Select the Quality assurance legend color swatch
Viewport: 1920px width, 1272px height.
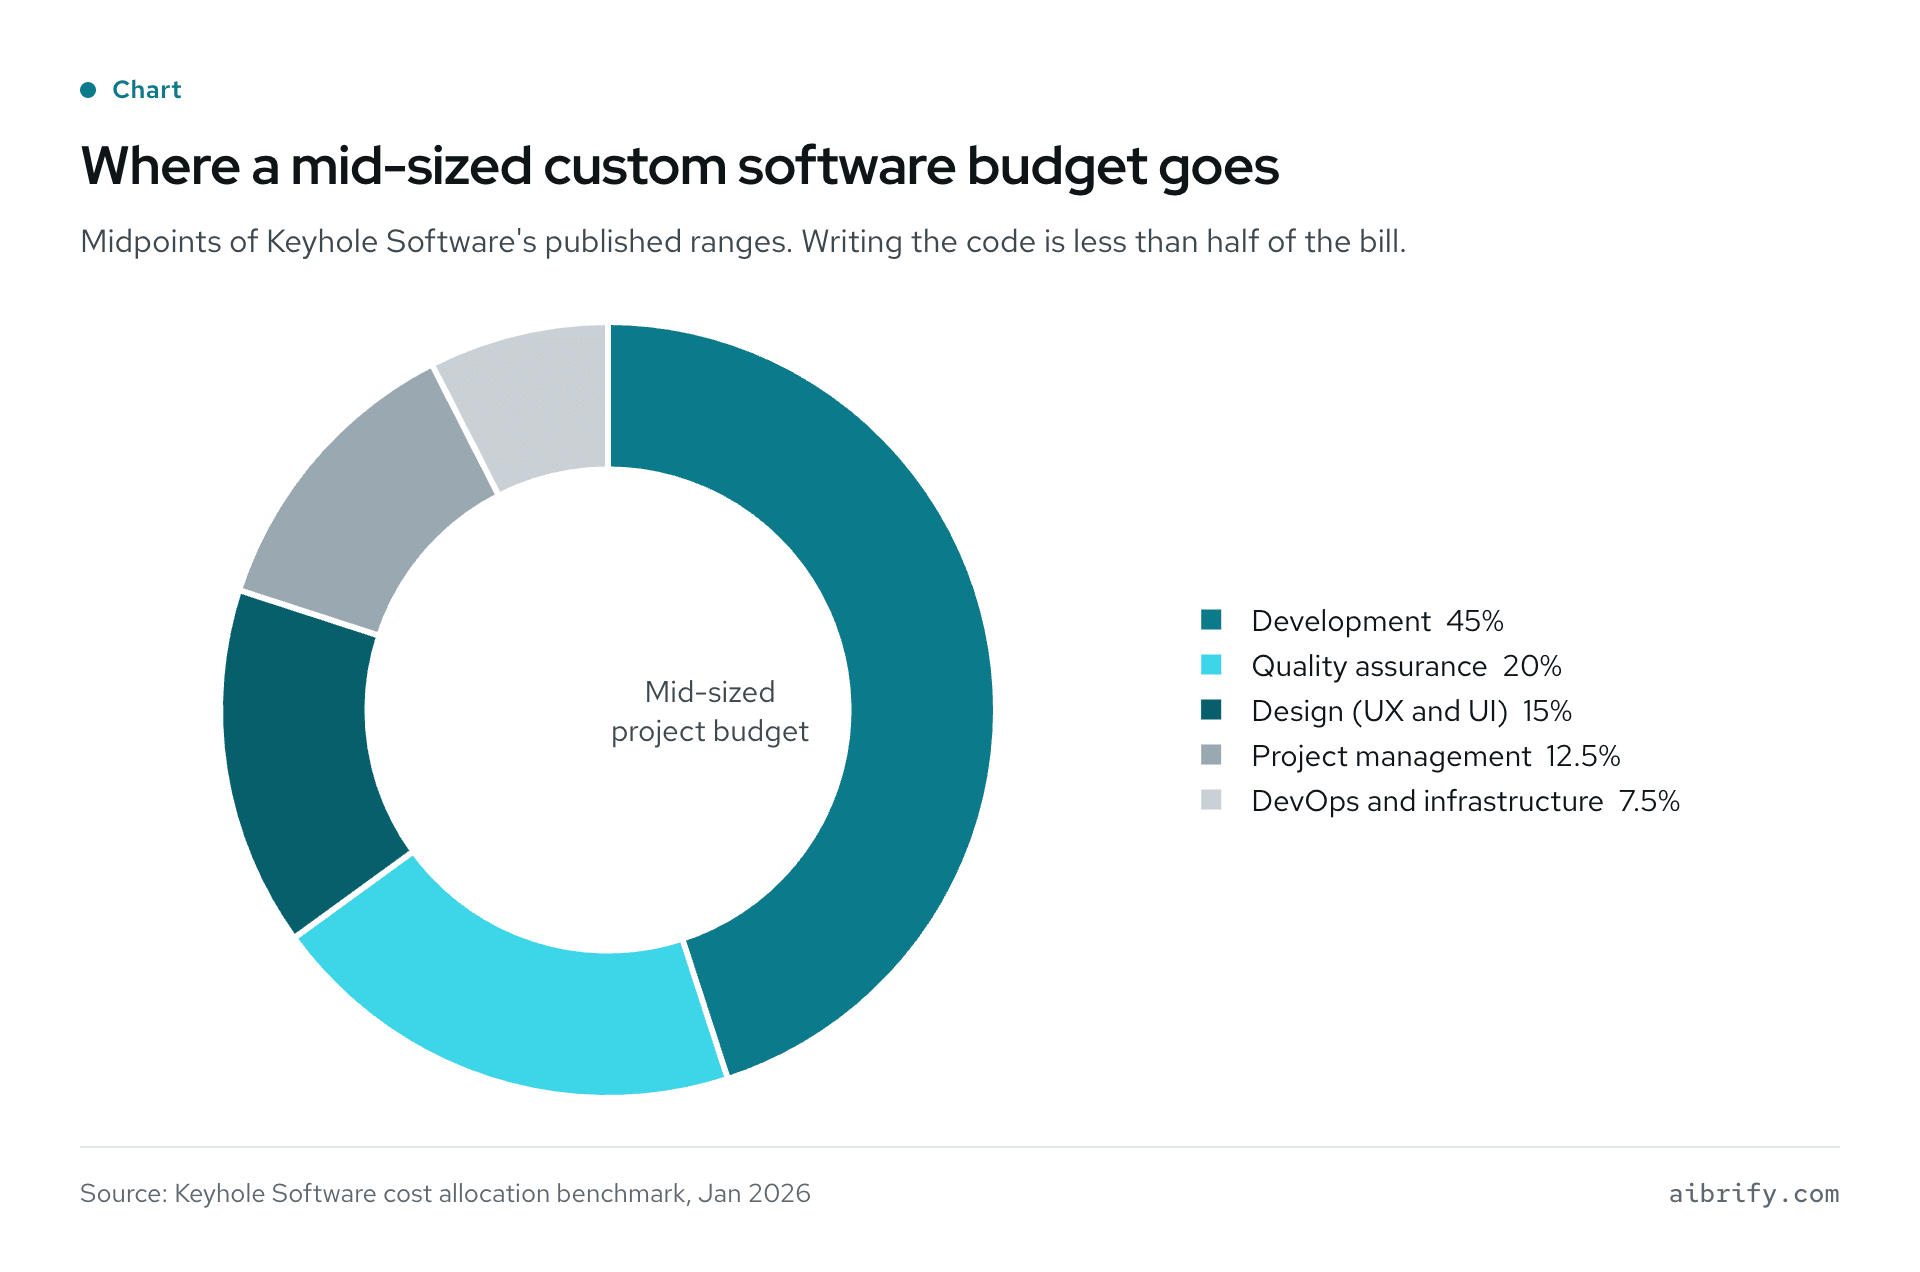tap(1211, 665)
